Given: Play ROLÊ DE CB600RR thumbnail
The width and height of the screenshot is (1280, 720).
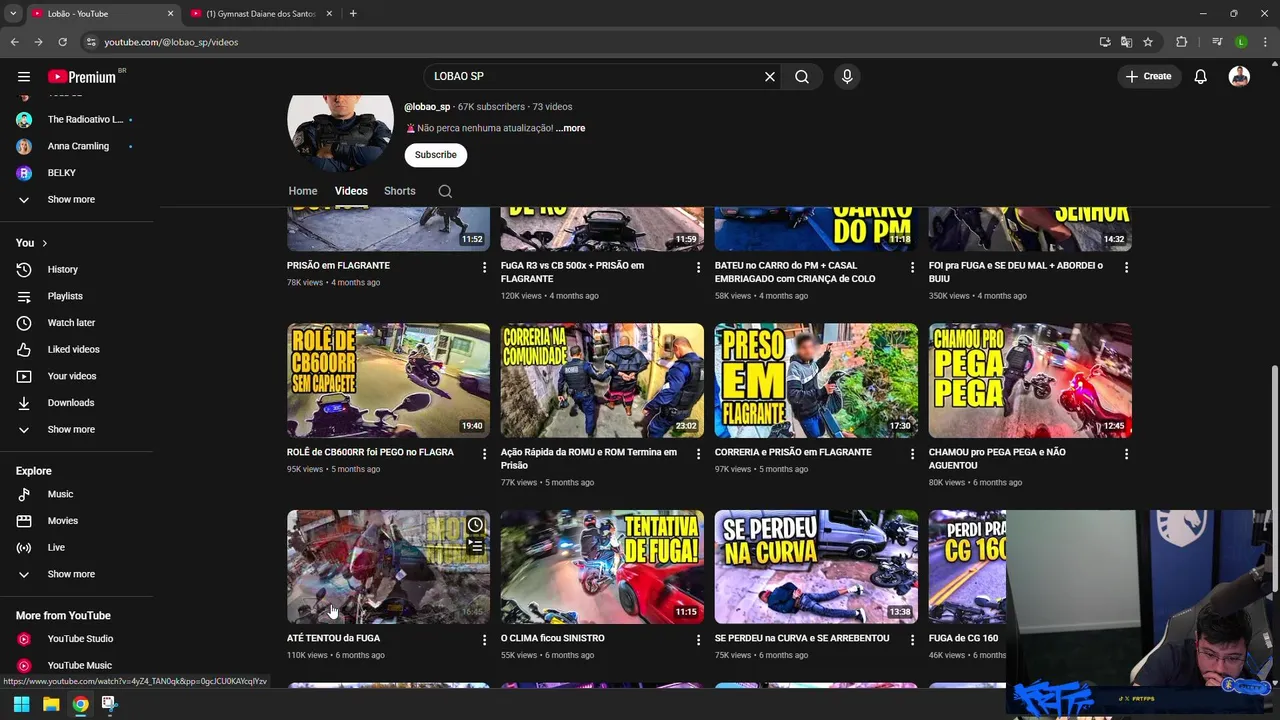Looking at the screenshot, I should coord(388,380).
